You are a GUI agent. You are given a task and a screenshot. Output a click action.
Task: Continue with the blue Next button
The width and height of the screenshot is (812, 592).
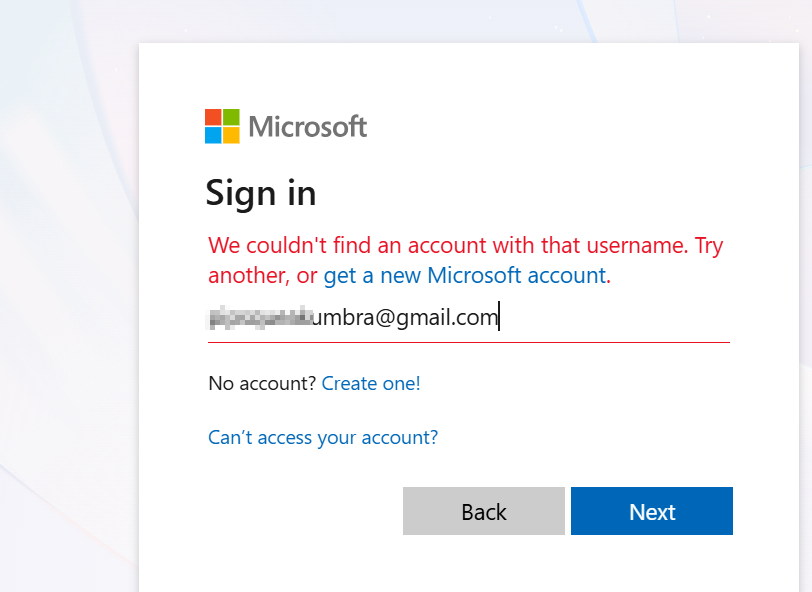click(x=651, y=511)
